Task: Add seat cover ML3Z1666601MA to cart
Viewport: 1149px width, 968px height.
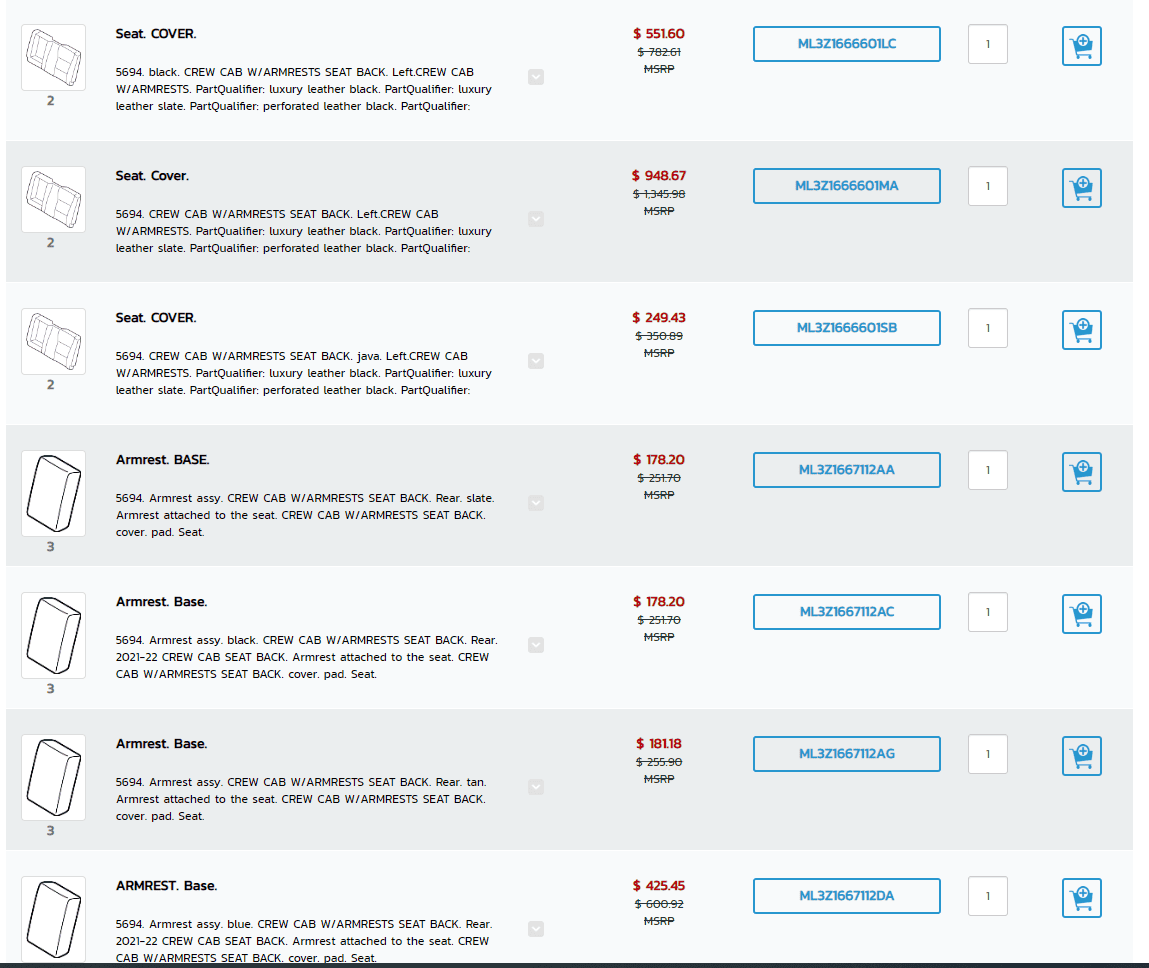Action: pos(1081,188)
